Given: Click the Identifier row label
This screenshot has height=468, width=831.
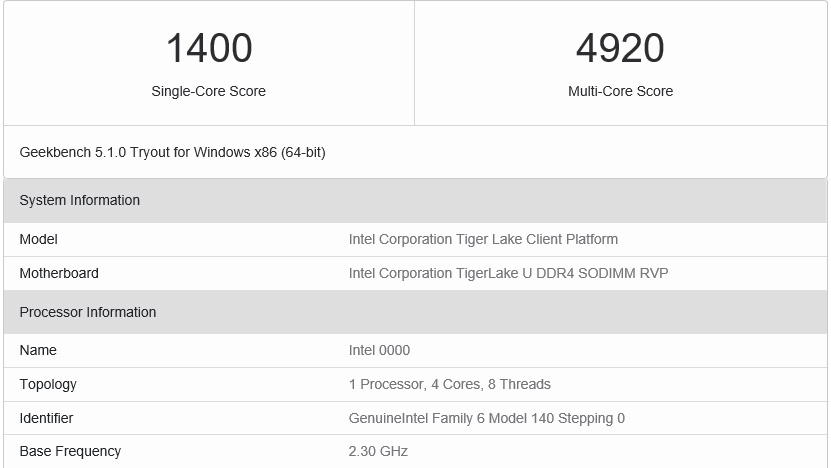Looking at the screenshot, I should pyautogui.click(x=46, y=418).
